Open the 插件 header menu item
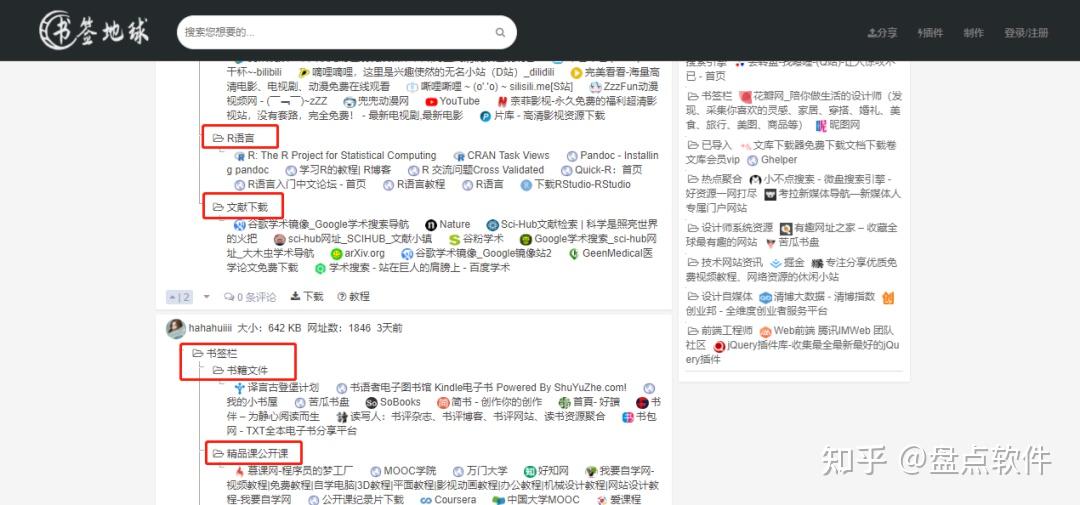Viewport: 1080px width, 505px height. click(x=931, y=32)
